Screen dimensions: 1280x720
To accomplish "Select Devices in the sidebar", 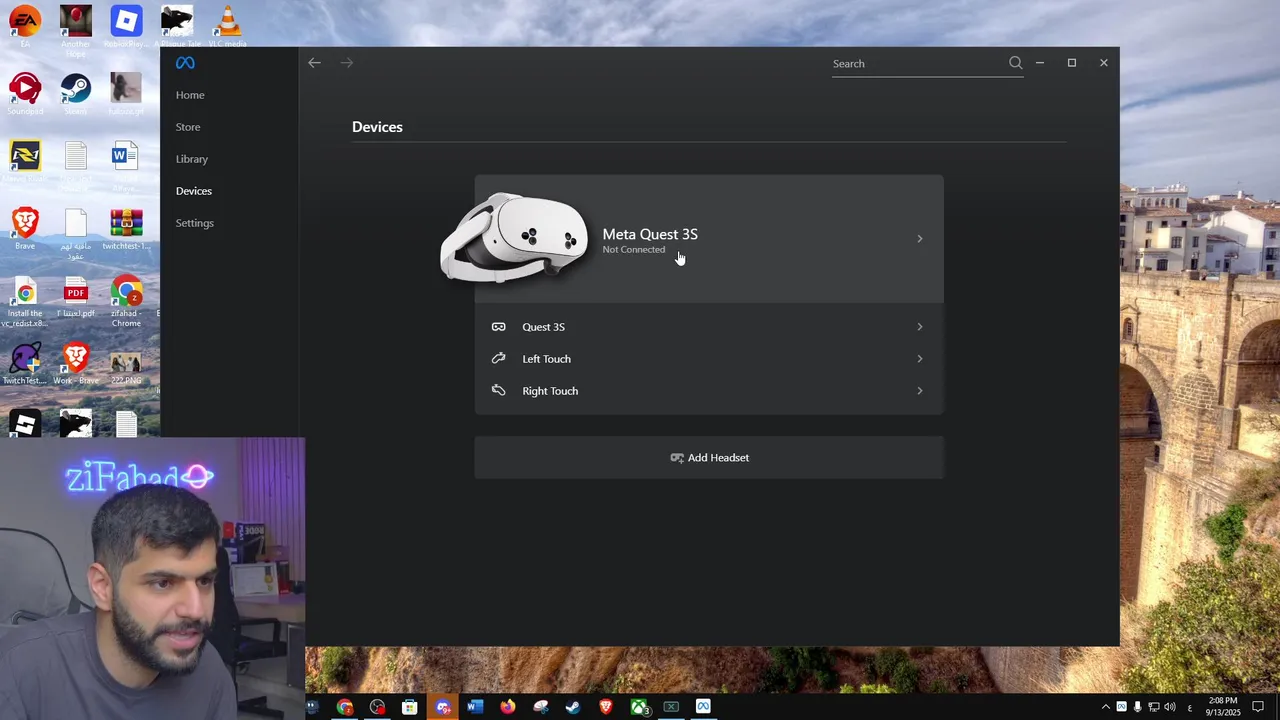I will point(194,191).
